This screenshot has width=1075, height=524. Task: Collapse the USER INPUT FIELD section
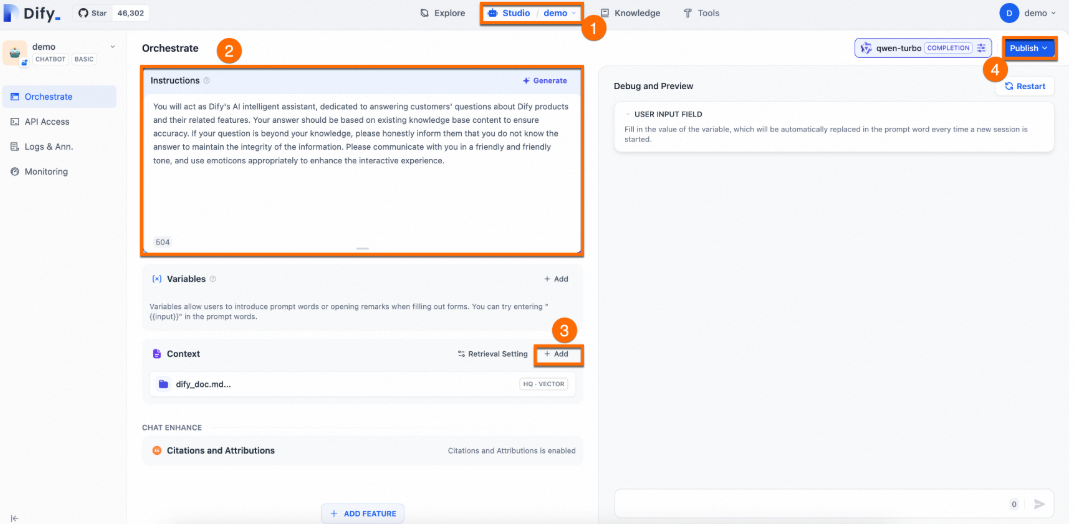tap(627, 115)
